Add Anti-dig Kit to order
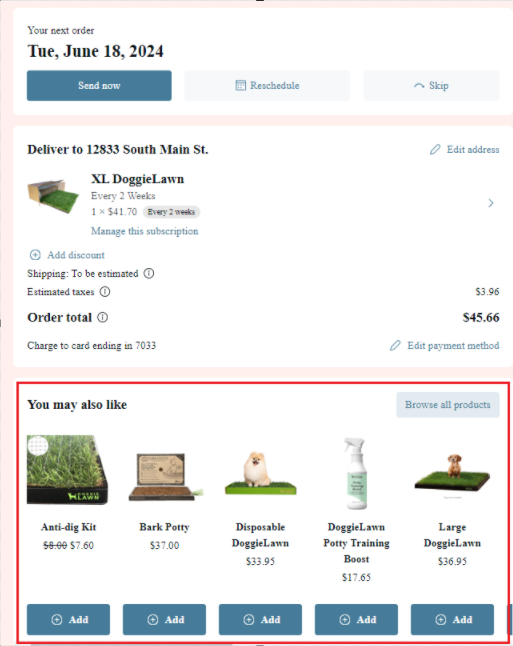The height and width of the screenshot is (646, 513). (x=68, y=620)
